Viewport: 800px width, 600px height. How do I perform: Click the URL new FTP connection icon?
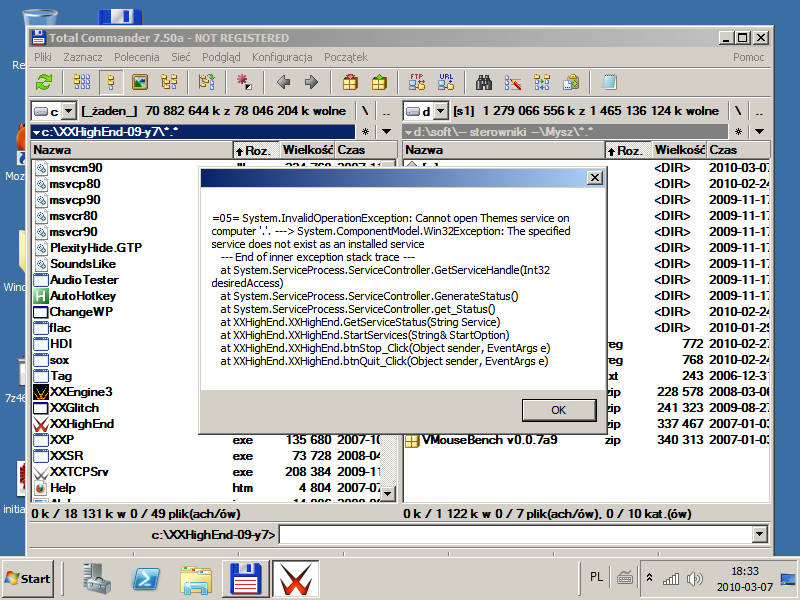[446, 82]
